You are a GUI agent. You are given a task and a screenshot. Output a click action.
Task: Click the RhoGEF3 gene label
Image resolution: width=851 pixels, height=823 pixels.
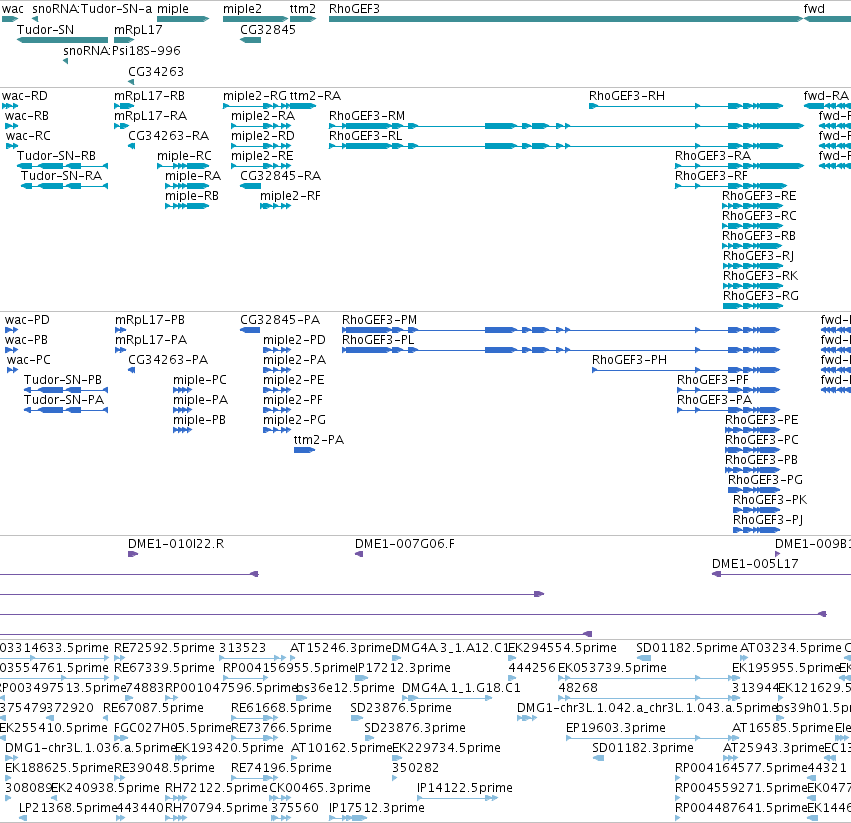click(354, 9)
